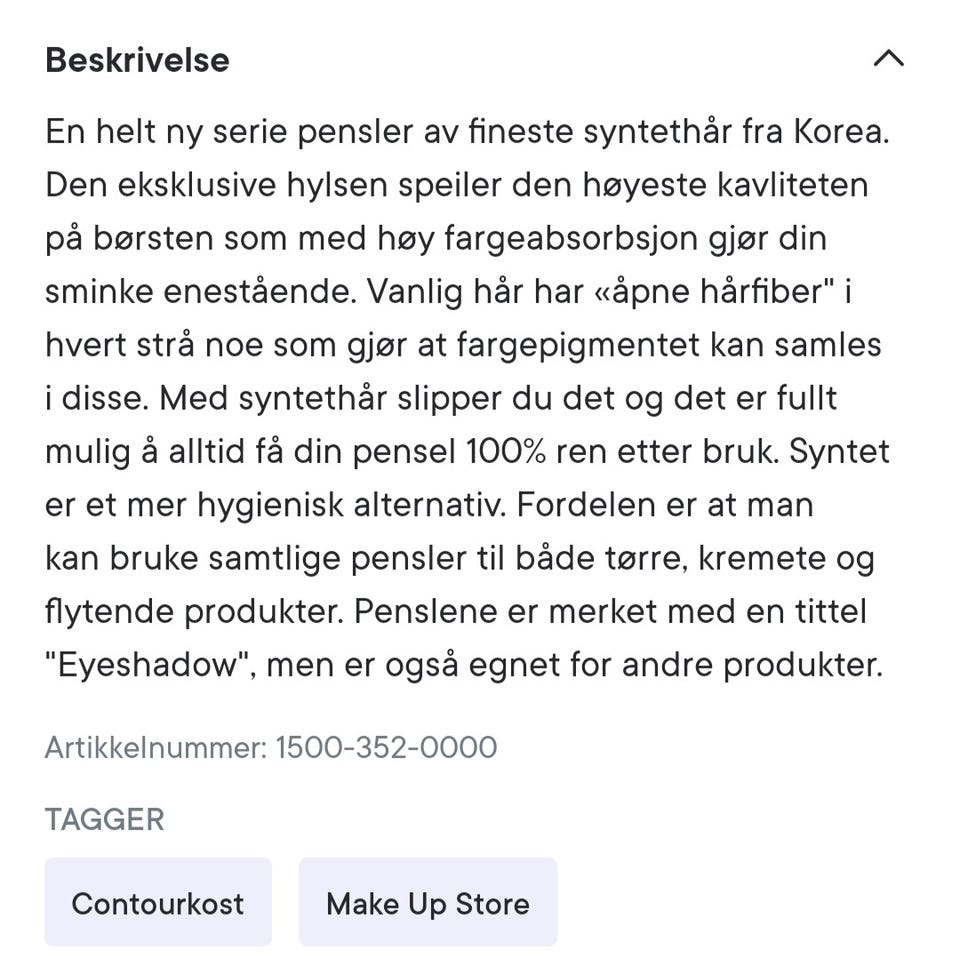Click the Beskrivelse heading

(x=137, y=59)
